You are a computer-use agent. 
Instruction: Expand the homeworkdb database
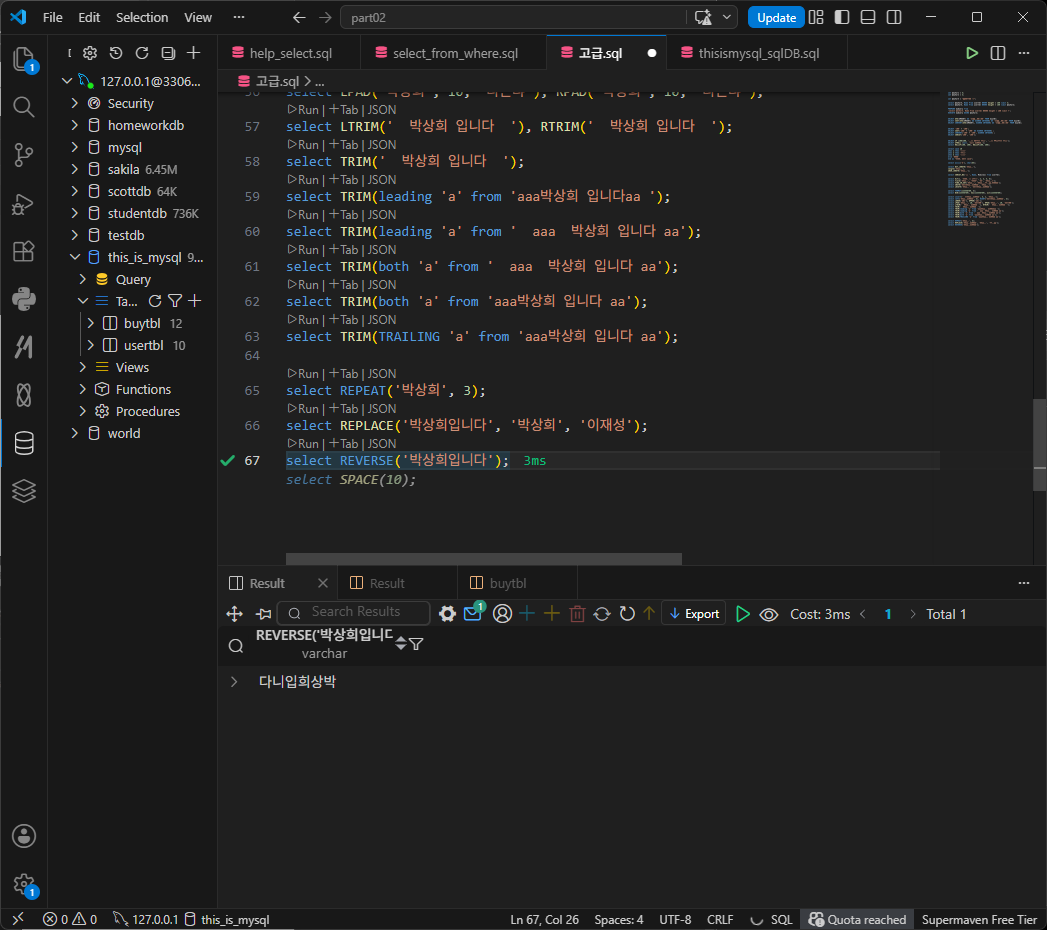point(75,126)
